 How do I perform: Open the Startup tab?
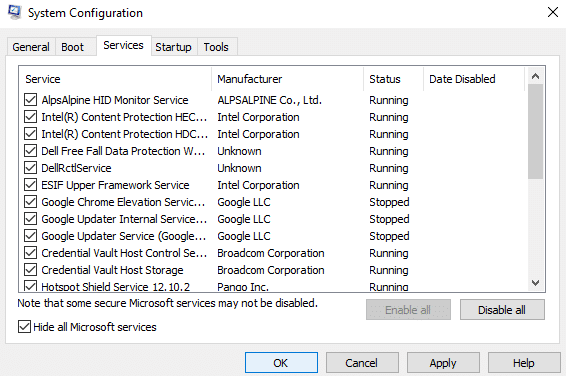tap(174, 47)
